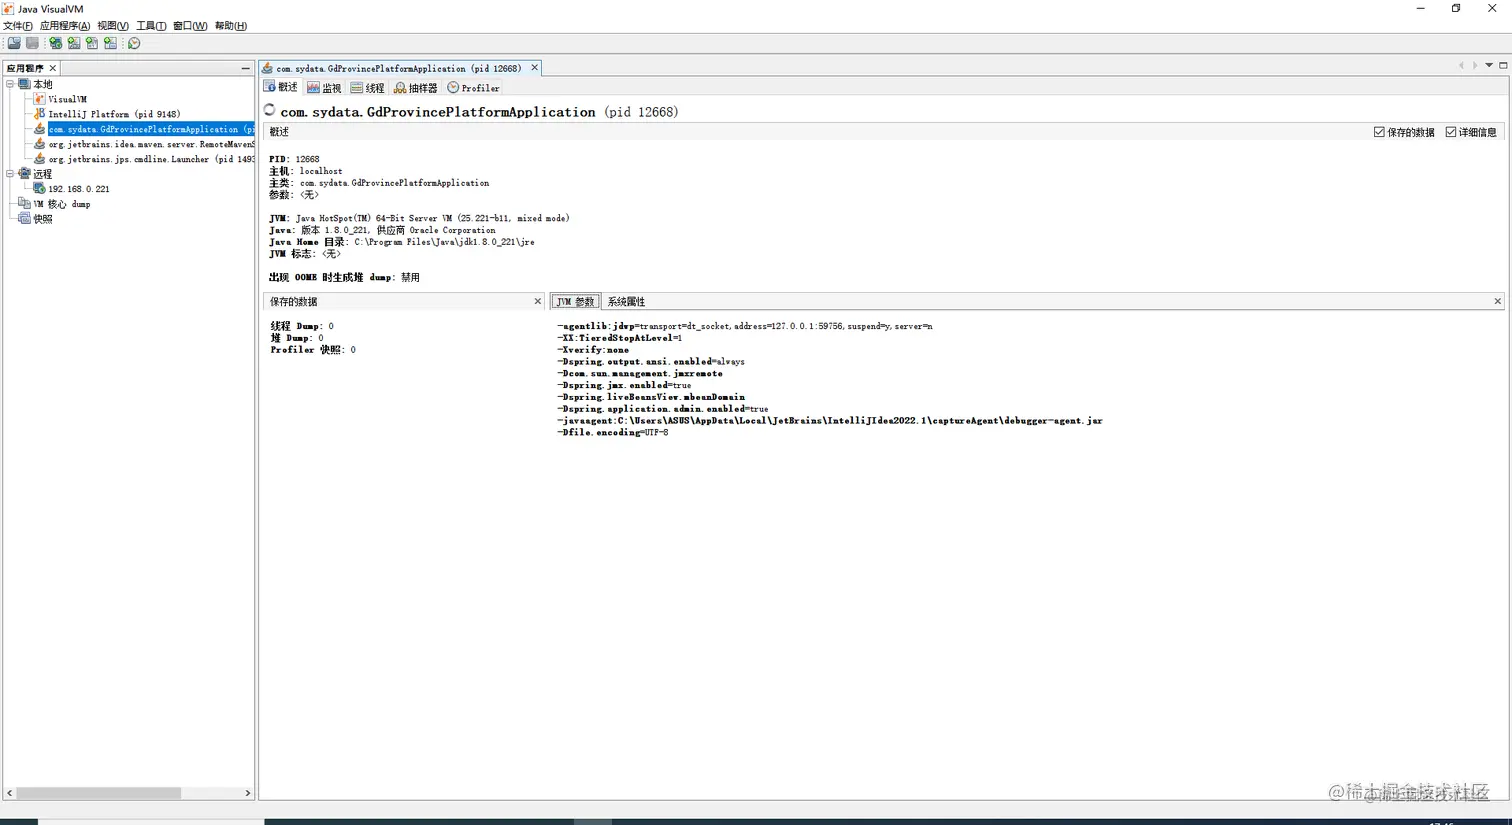Screen dimensions: 1512x825
Task: Switch to the 概述 overview tab
Action: [281, 88]
